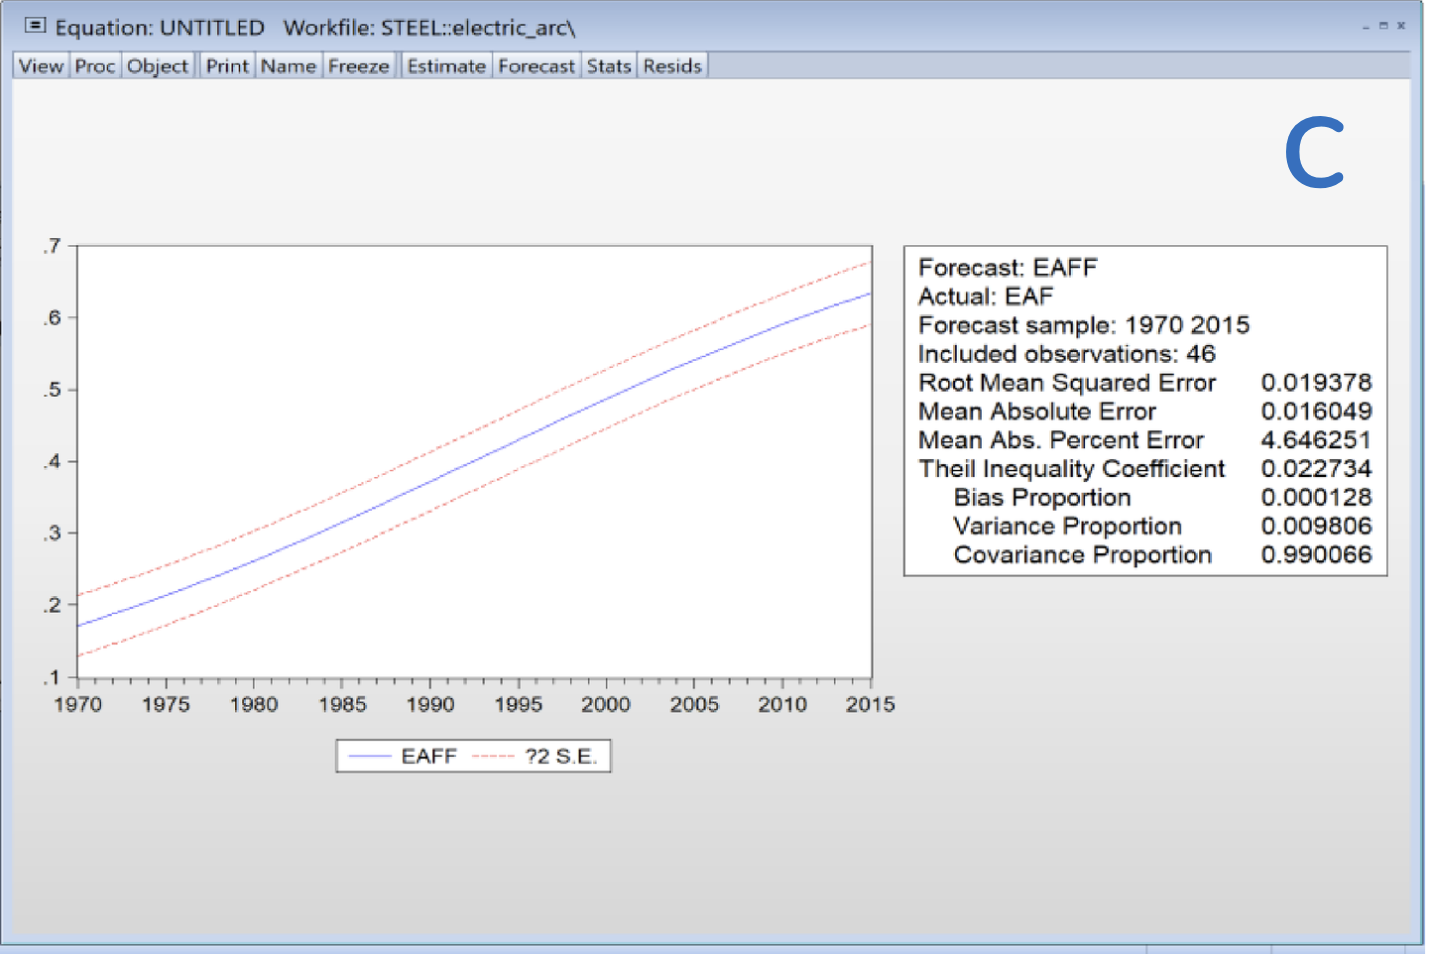Click the 2000 label on the x-axis
This screenshot has width=1429, height=954.
606,704
